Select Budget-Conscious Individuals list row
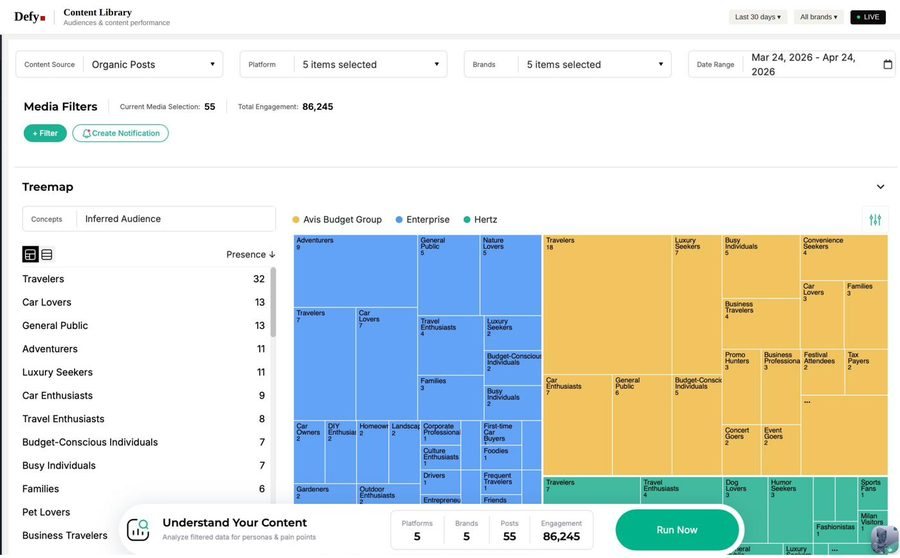Screen dimensions: 900x558 point(143,442)
